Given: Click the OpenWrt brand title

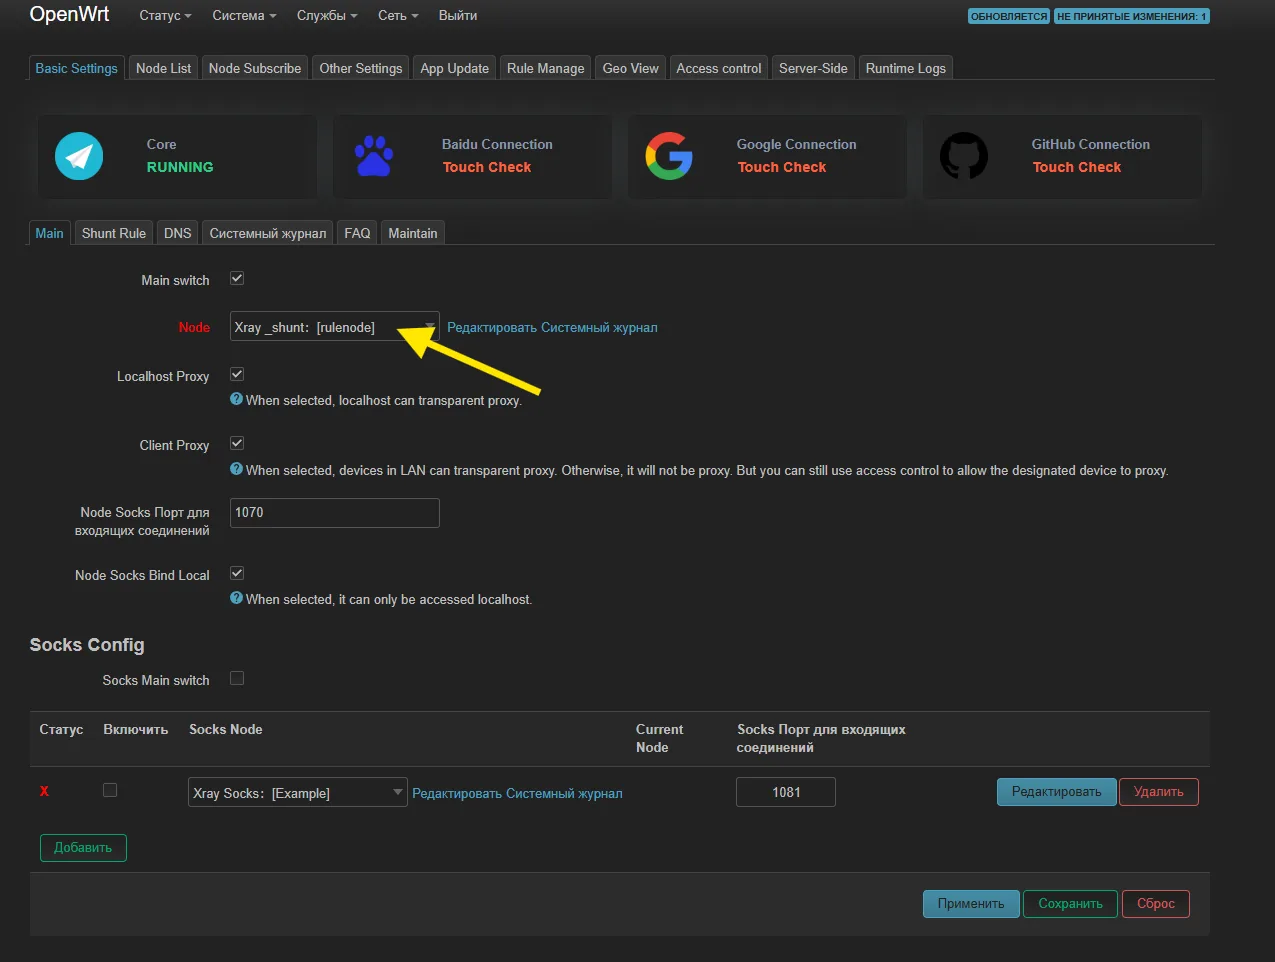Looking at the screenshot, I should pyautogui.click(x=70, y=14).
